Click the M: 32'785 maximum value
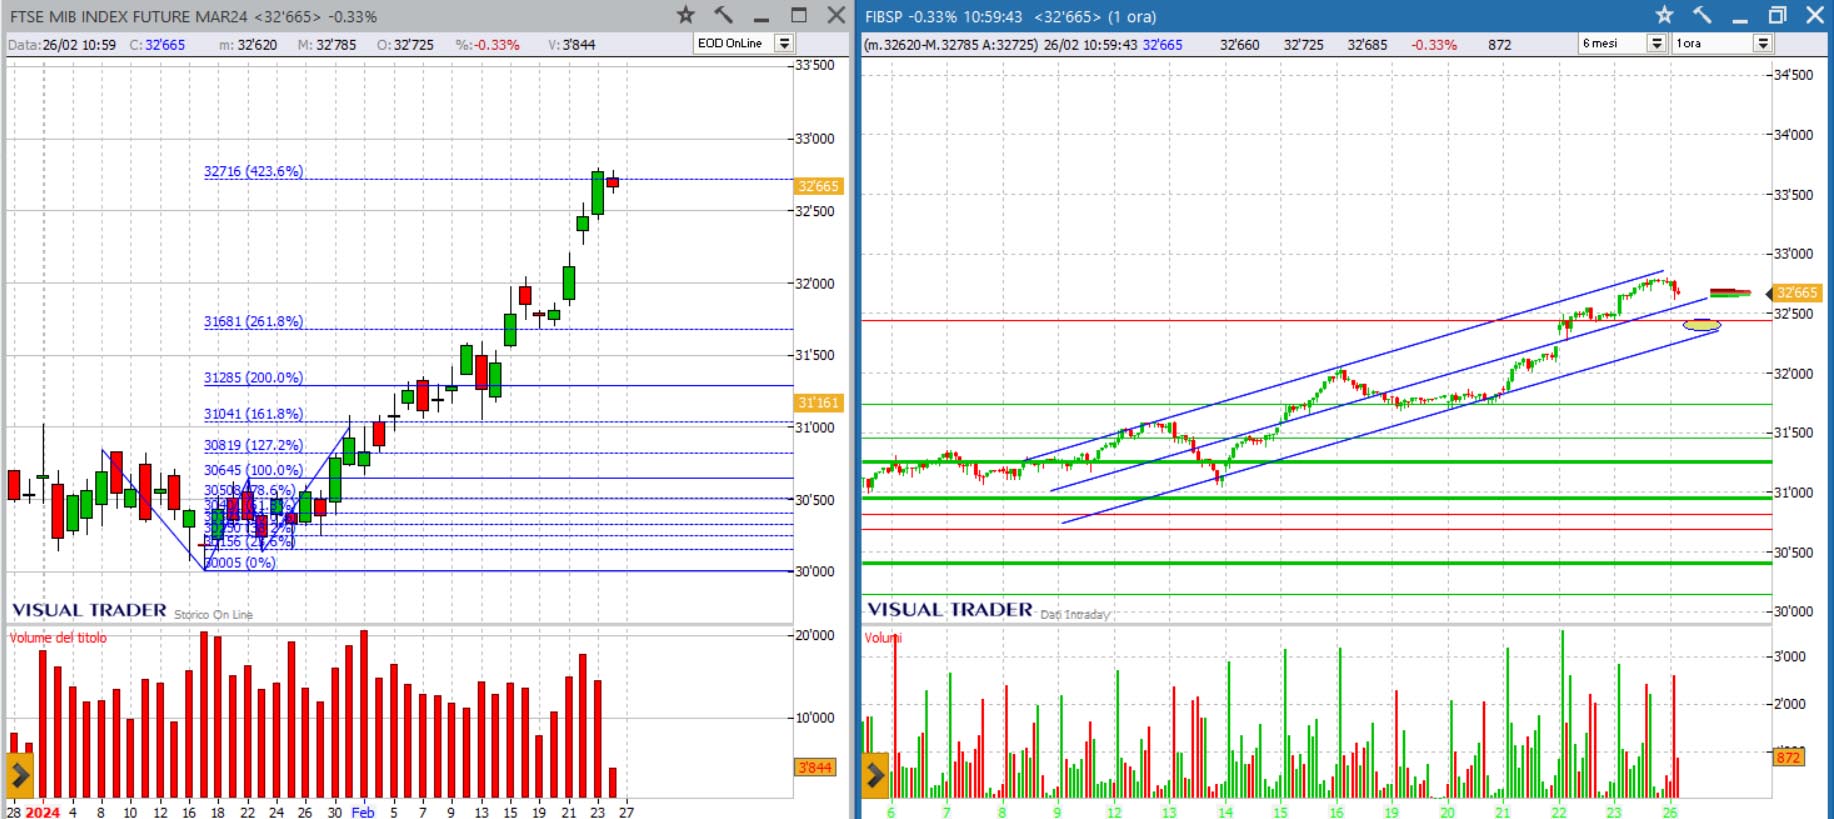Image resolution: width=1834 pixels, height=819 pixels. (x=327, y=44)
